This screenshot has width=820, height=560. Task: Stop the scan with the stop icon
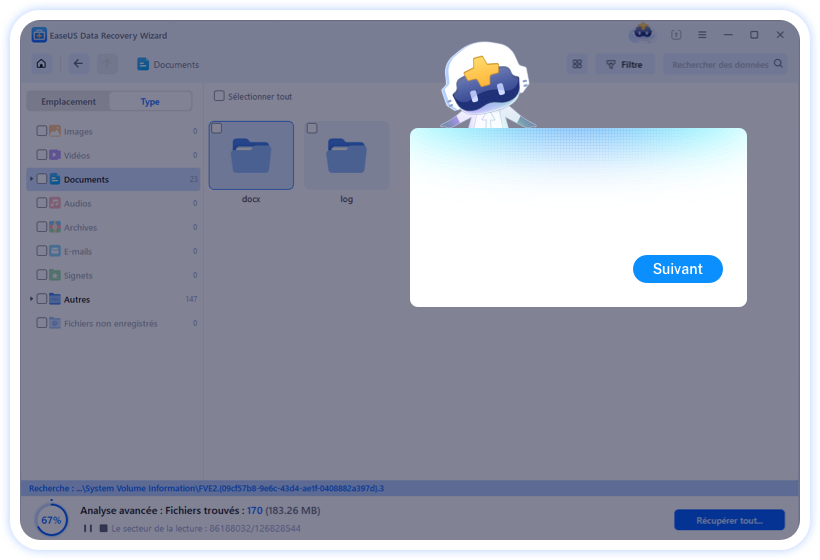click(103, 528)
